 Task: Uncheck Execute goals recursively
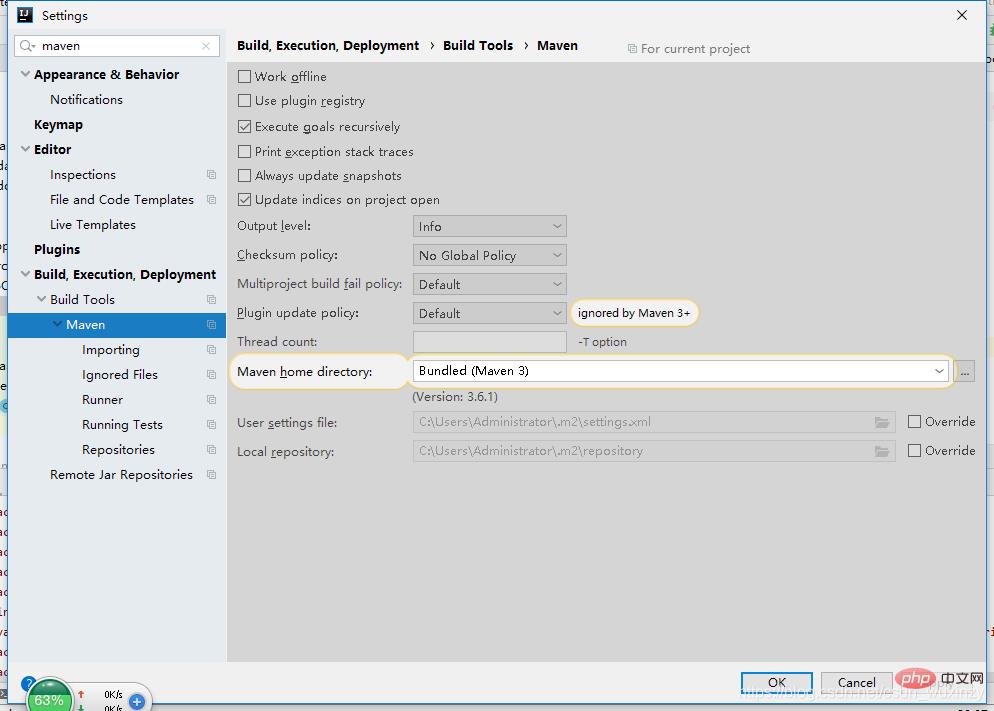click(245, 127)
